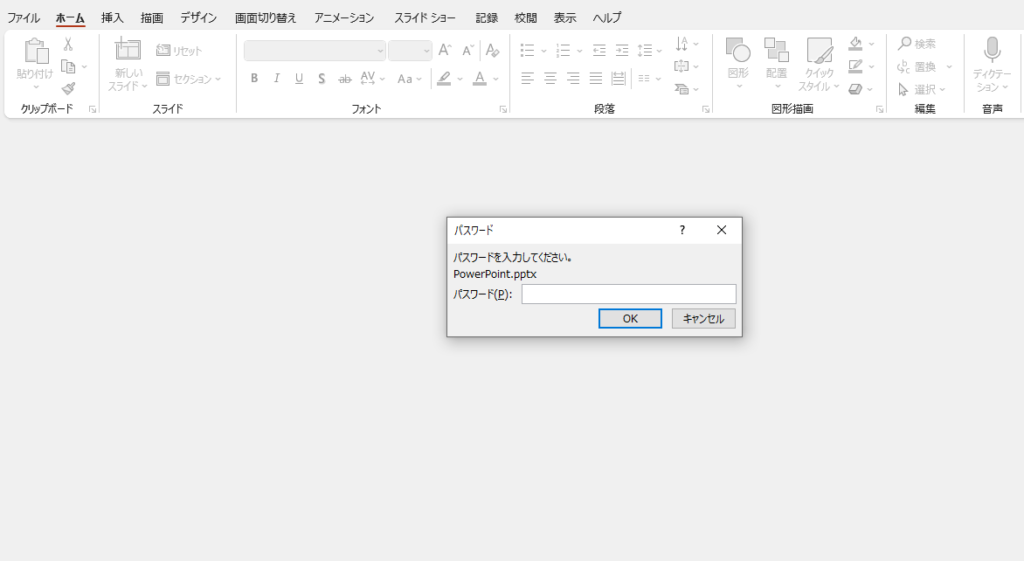This screenshot has height=561, width=1024.
Task: Click the font color A swatch
Action: pyautogui.click(x=479, y=78)
